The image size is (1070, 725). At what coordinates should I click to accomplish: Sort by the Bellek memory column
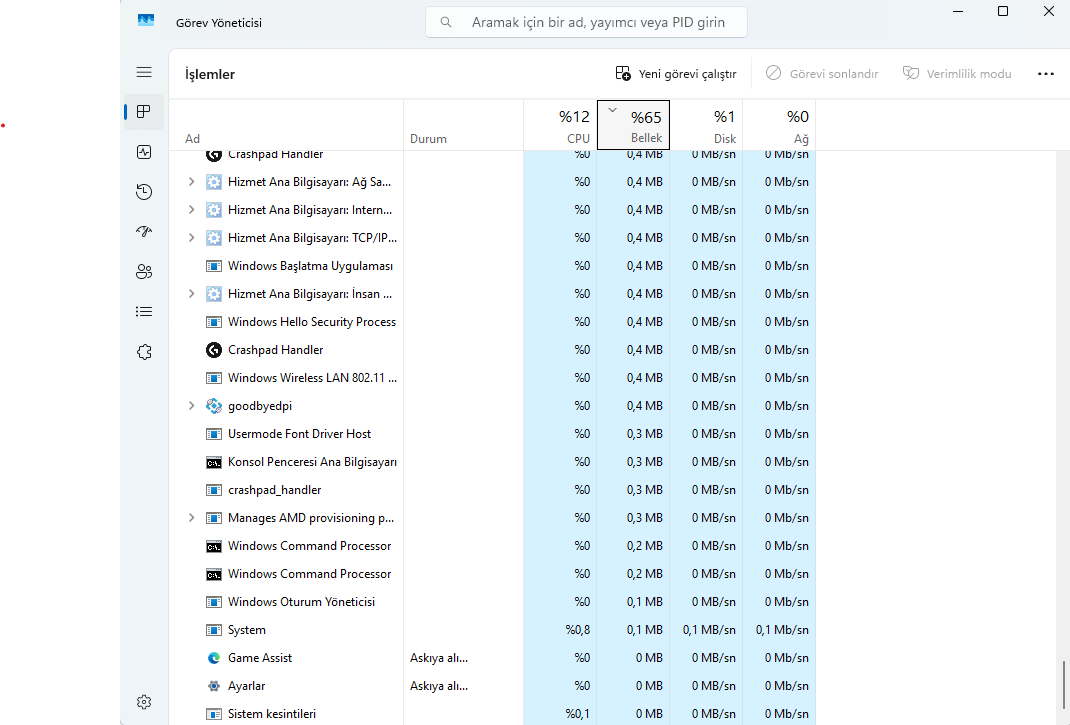tap(633, 126)
